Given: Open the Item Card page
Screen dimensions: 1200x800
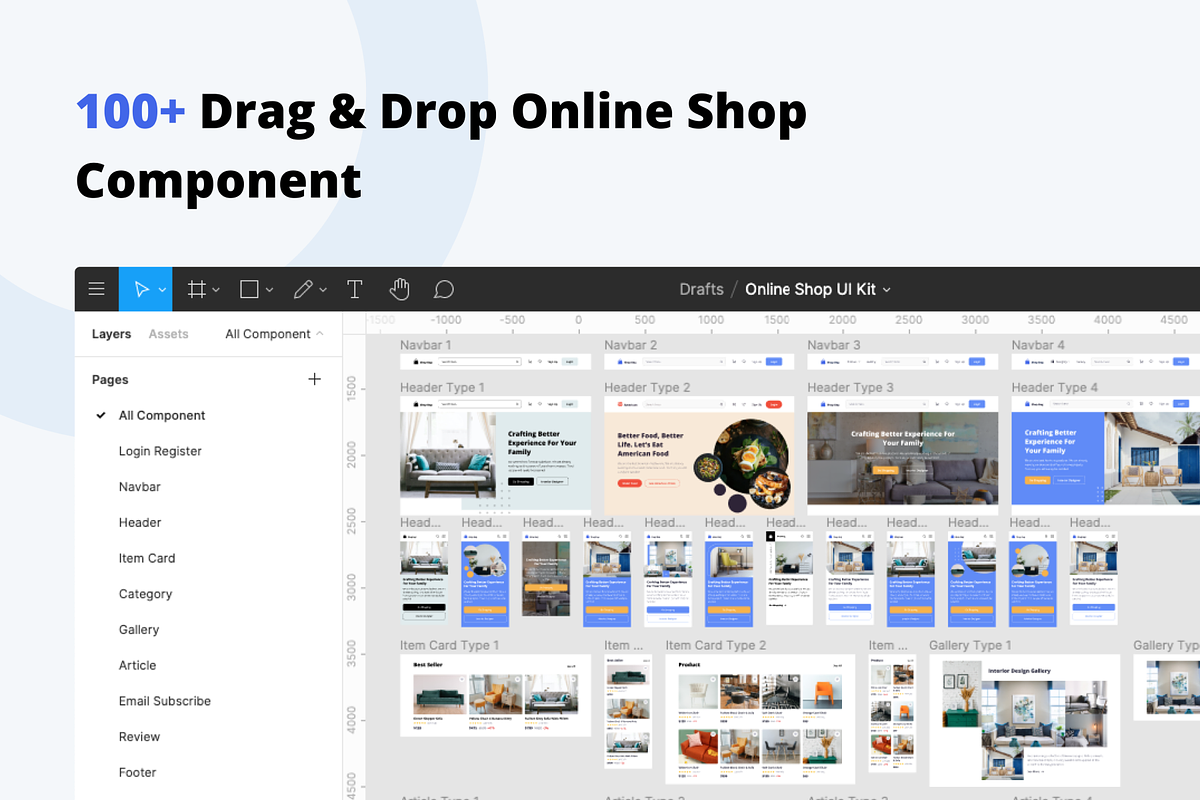Looking at the screenshot, I should [147, 558].
